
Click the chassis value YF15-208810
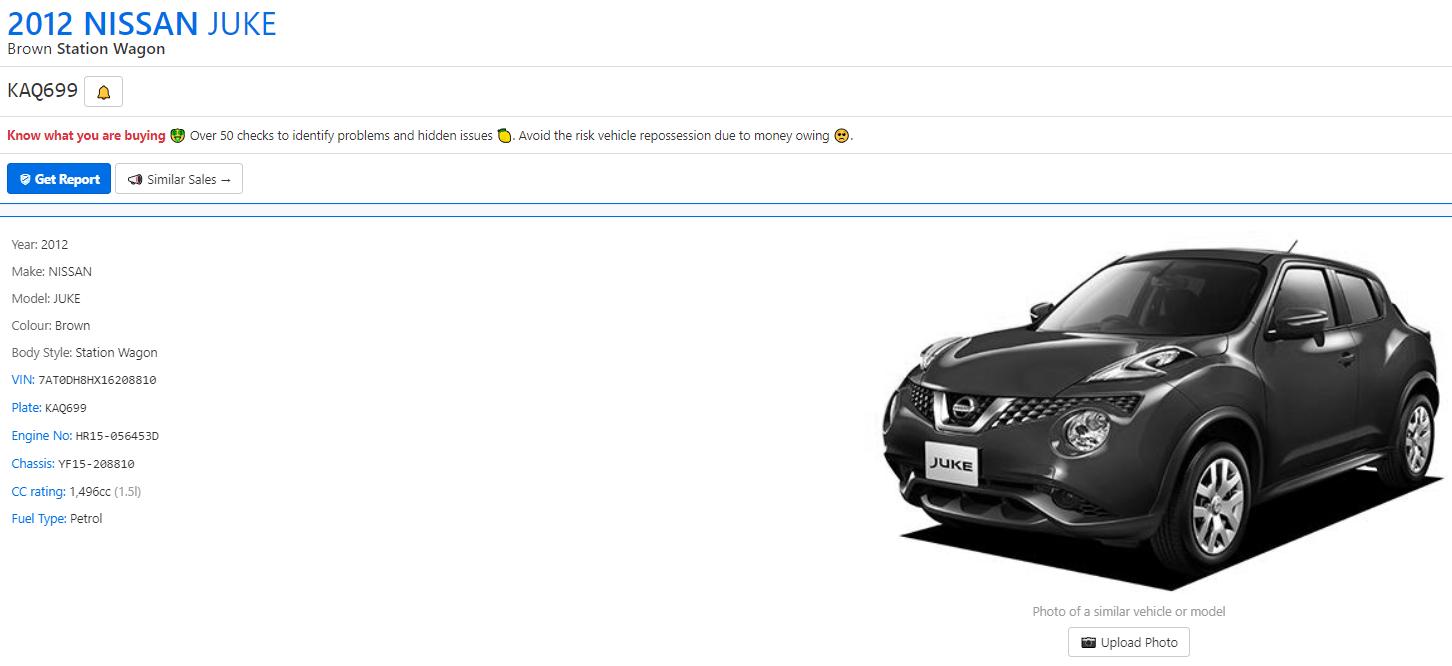(96, 463)
